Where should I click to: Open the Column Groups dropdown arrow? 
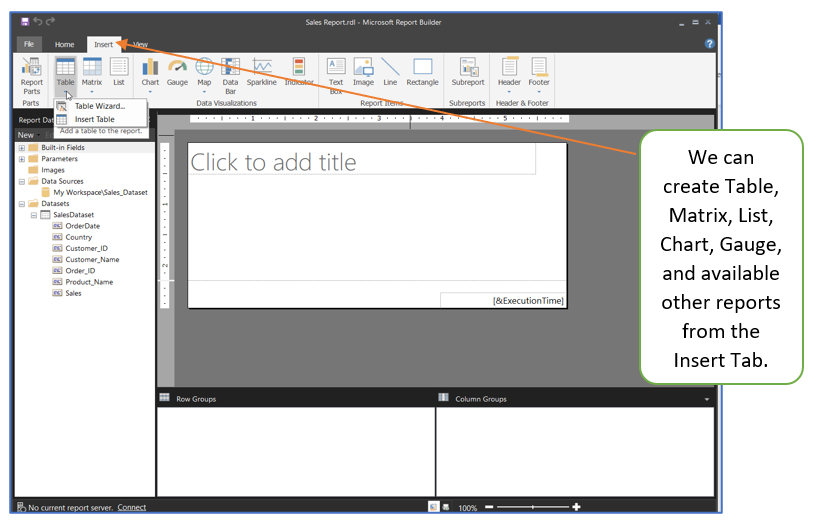tap(707, 399)
